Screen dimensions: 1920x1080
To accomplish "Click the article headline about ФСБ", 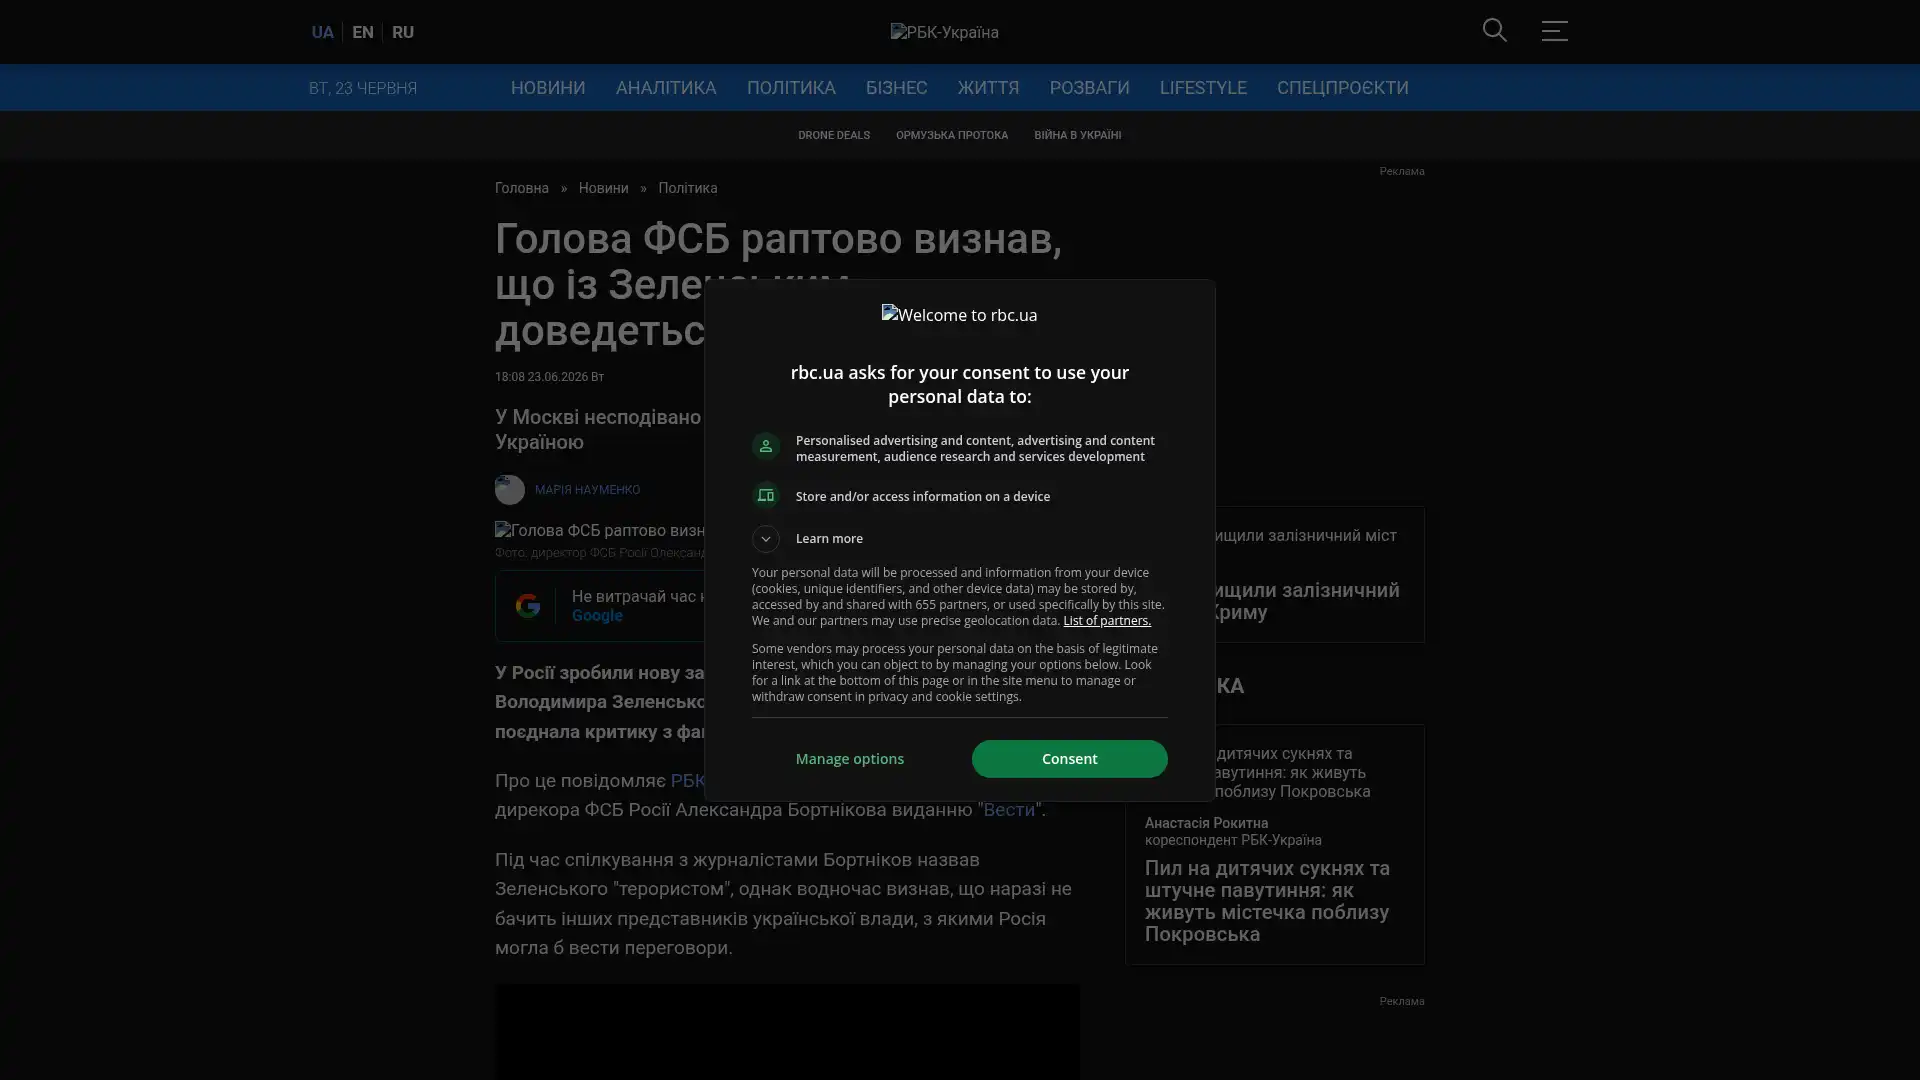I will (x=778, y=284).
